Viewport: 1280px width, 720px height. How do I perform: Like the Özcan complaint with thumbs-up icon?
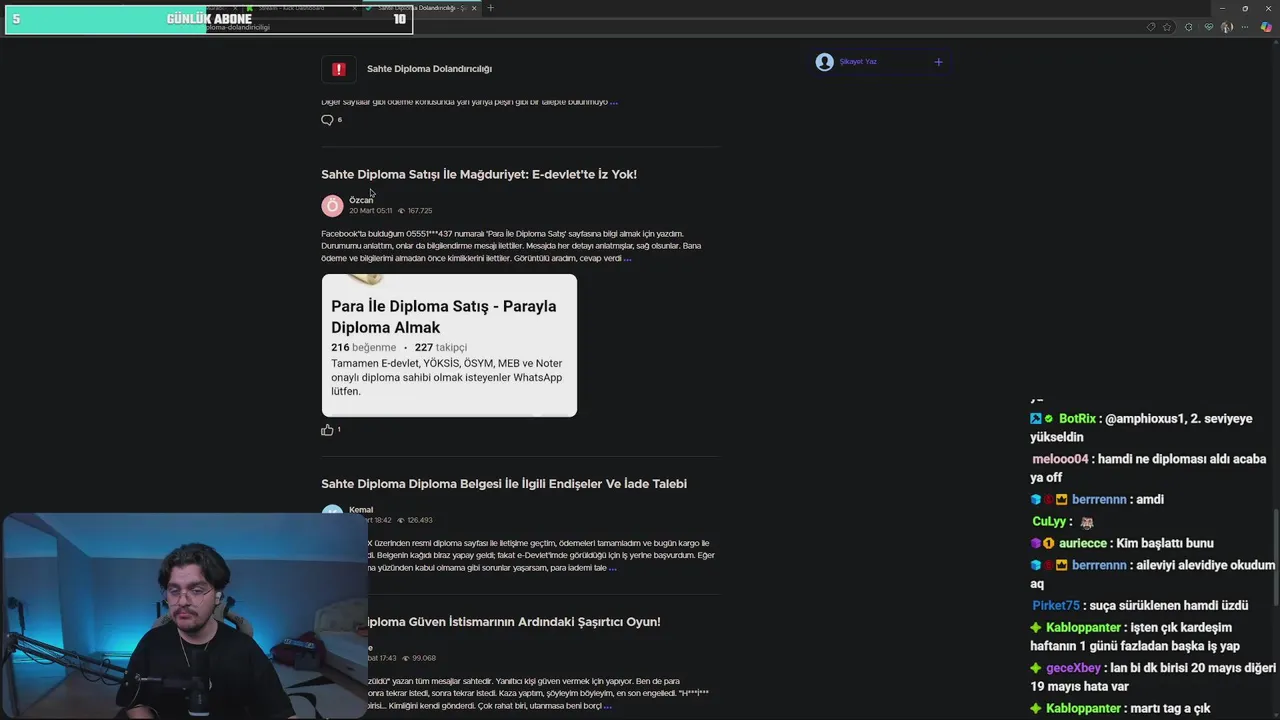(x=327, y=430)
